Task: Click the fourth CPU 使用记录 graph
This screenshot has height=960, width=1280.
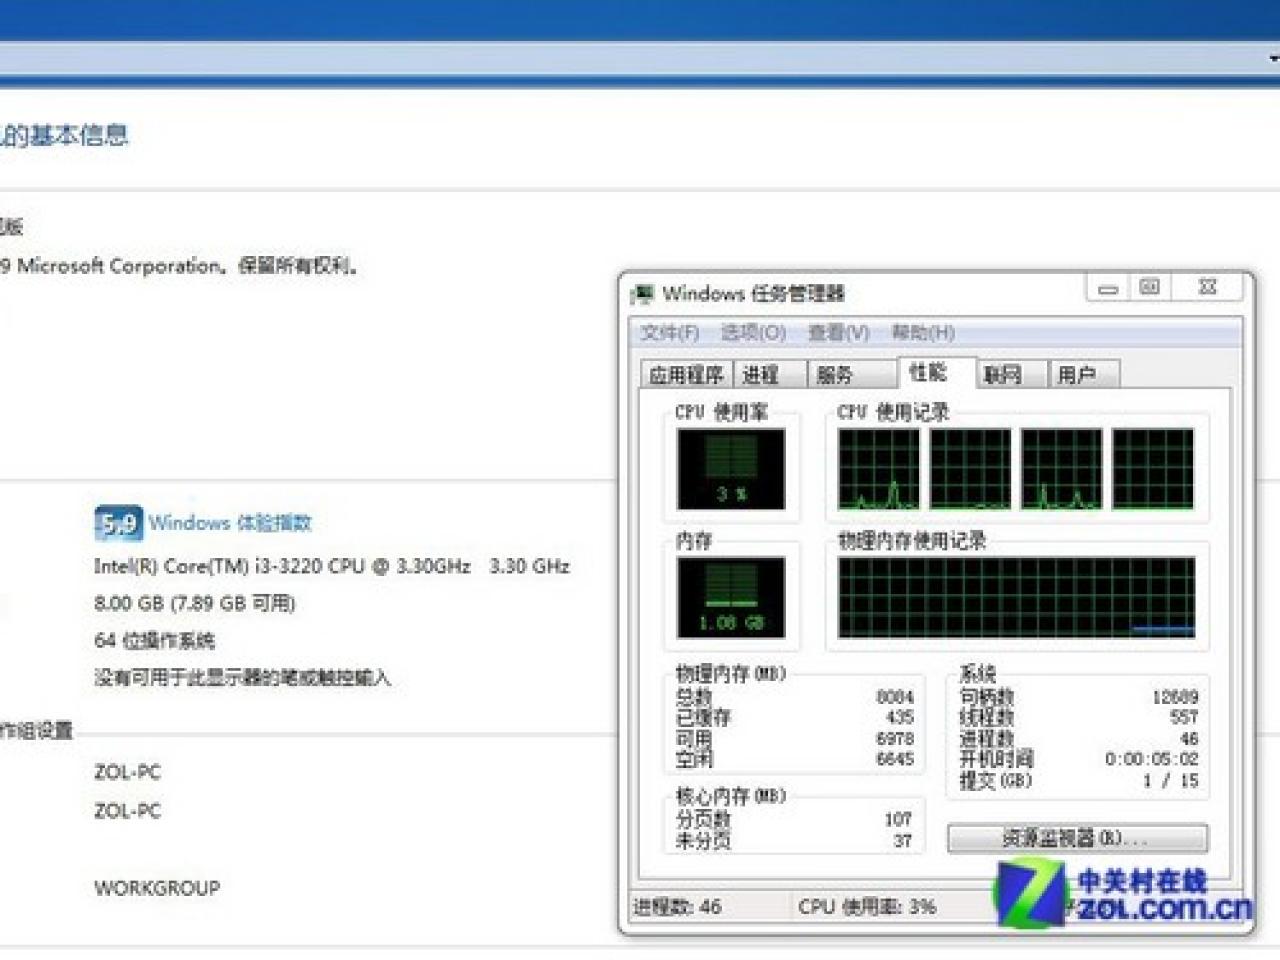Action: [1153, 469]
